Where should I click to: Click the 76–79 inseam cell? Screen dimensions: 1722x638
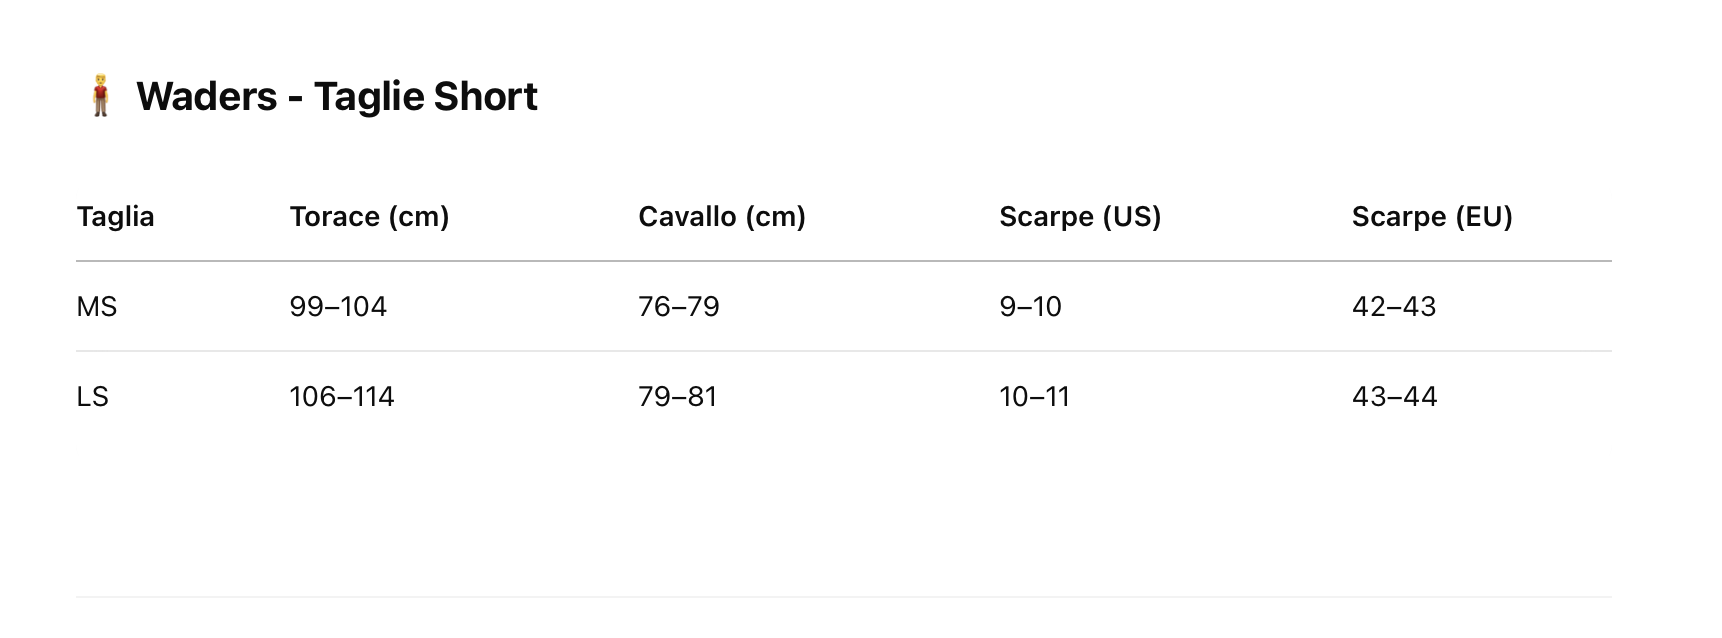(678, 307)
